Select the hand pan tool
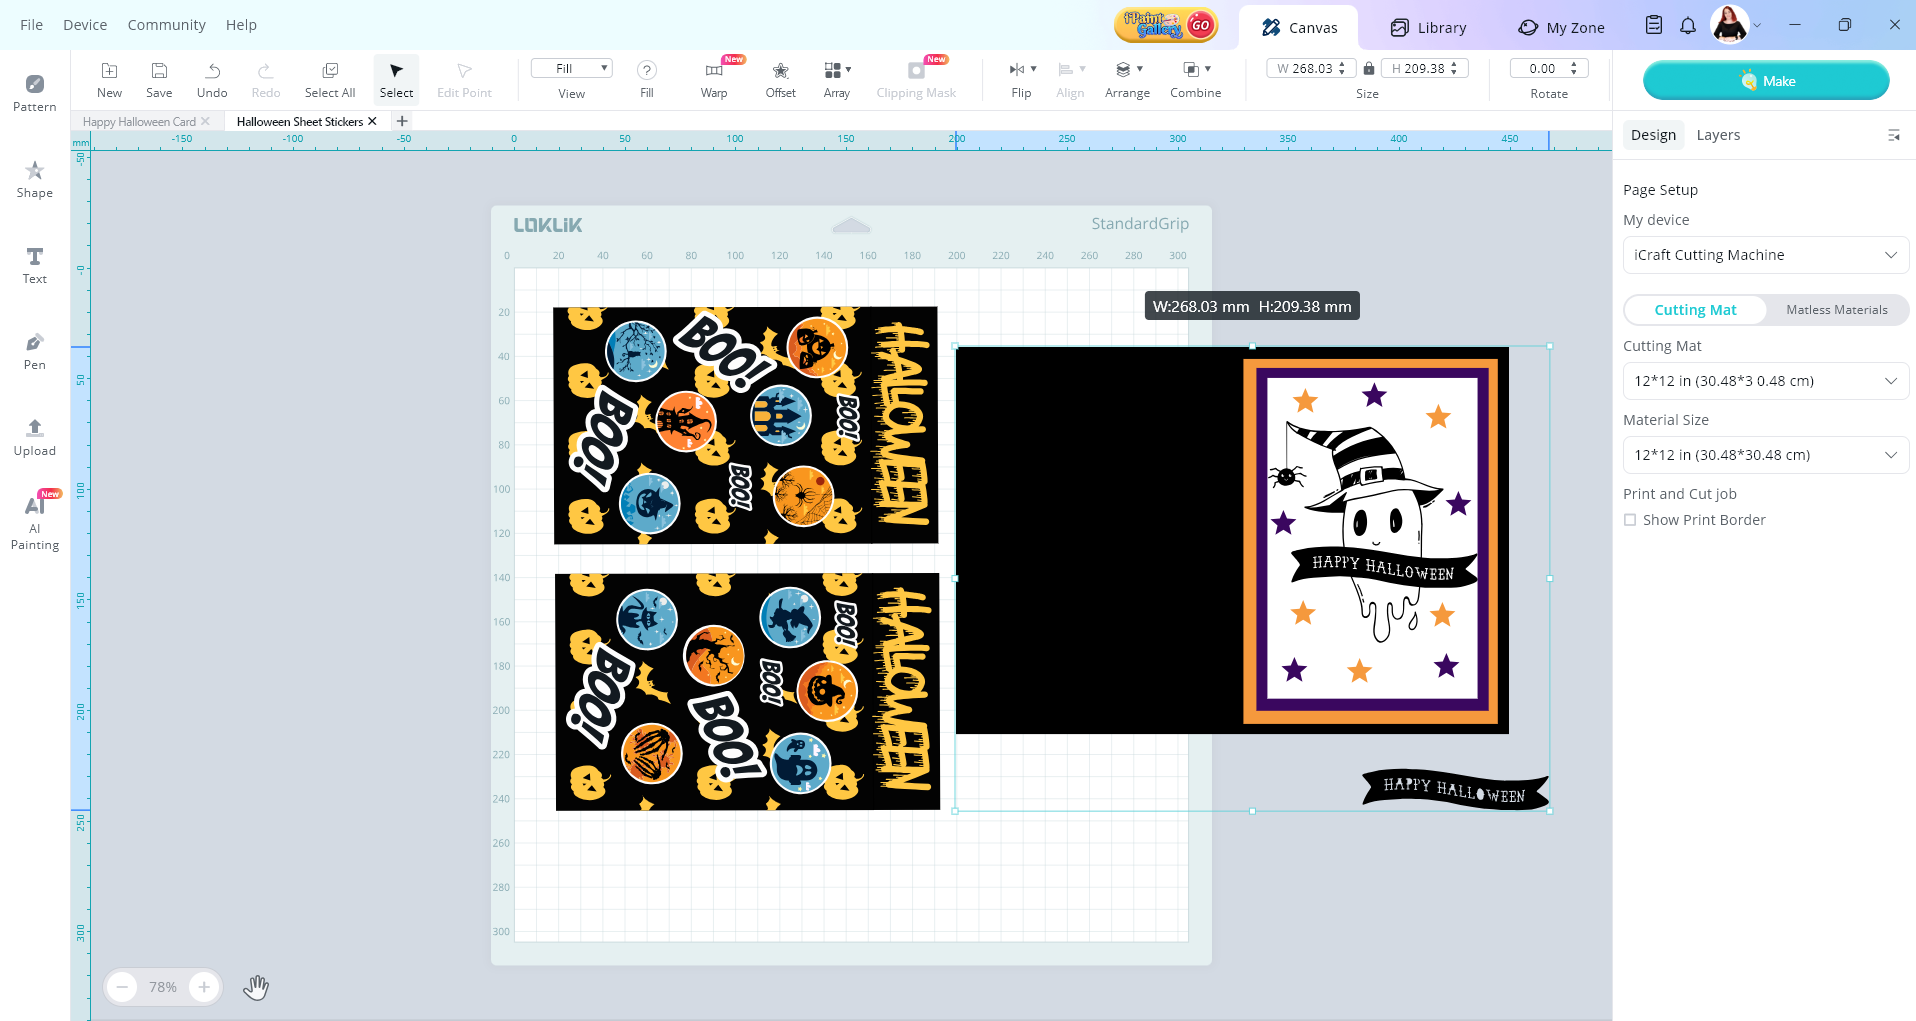The height and width of the screenshot is (1021, 1916). tap(256, 987)
